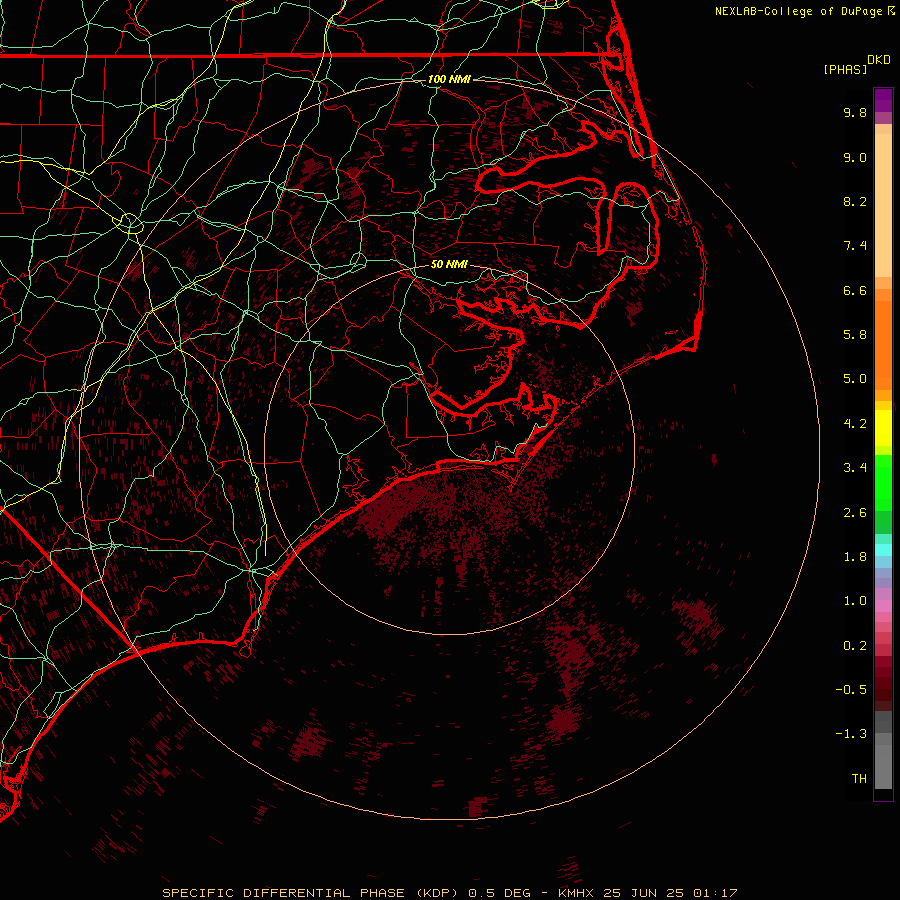Click the 50 NMI range ring label

tap(449, 265)
